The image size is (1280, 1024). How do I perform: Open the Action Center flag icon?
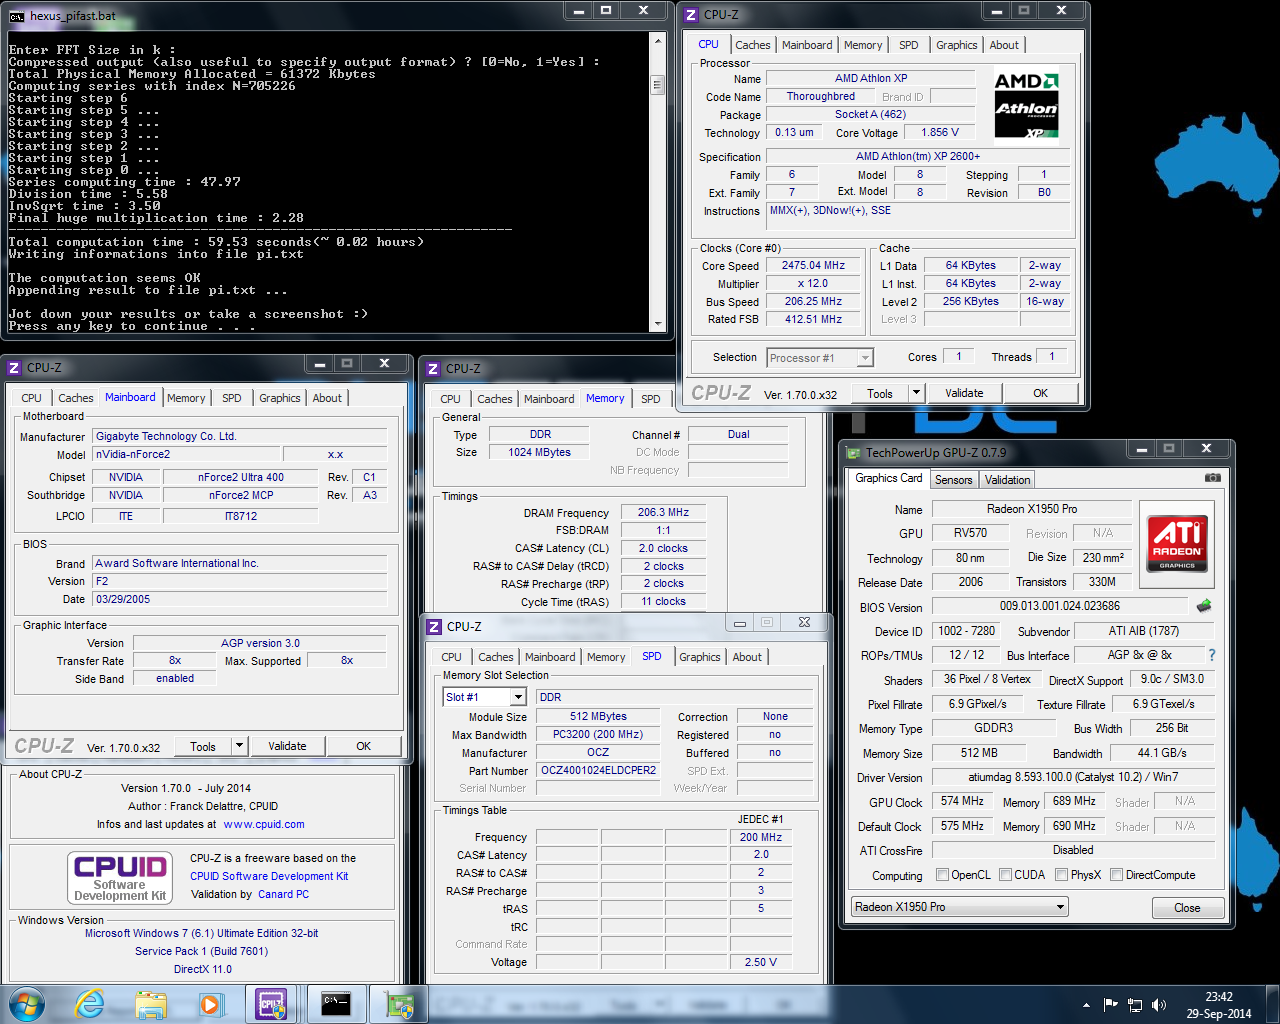pyautogui.click(x=1111, y=1005)
